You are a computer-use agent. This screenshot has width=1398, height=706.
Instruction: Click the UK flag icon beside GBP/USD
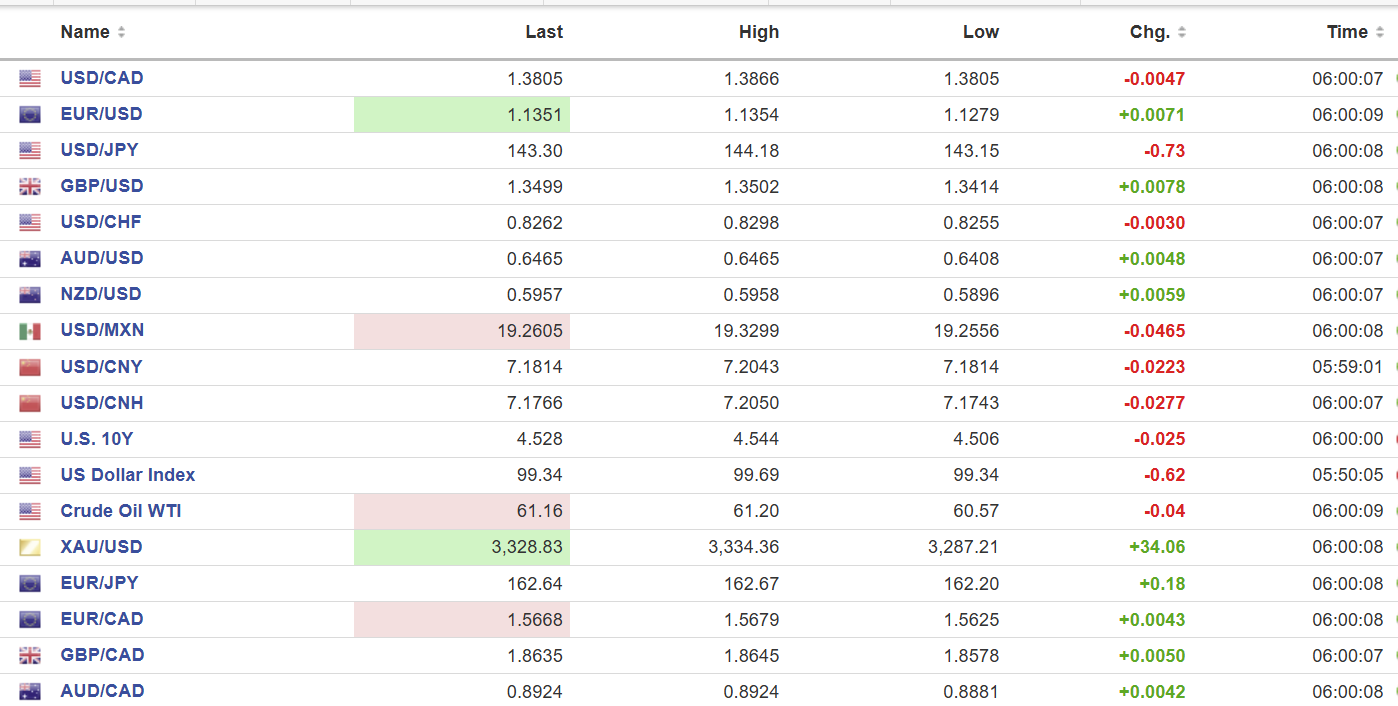click(x=30, y=187)
